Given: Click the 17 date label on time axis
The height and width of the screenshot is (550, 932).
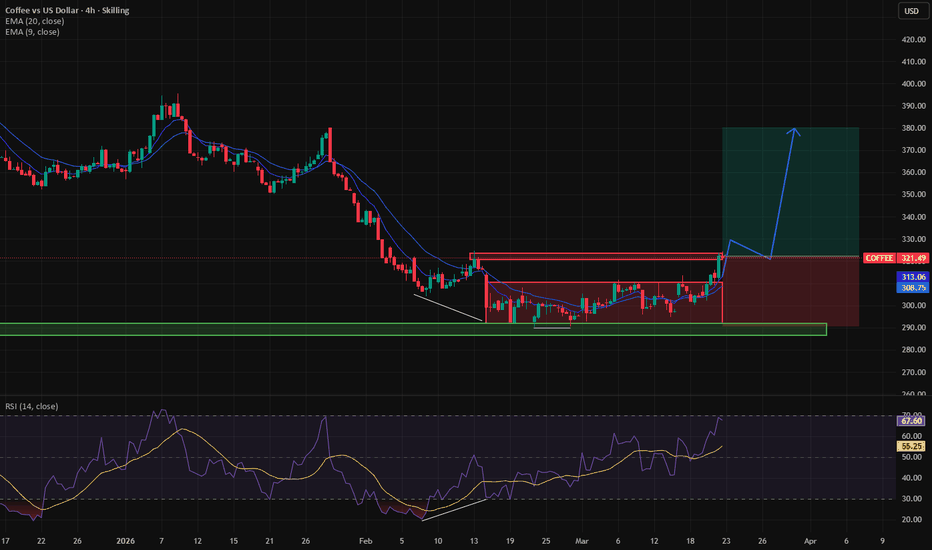Looking at the screenshot, I should coord(5,541).
